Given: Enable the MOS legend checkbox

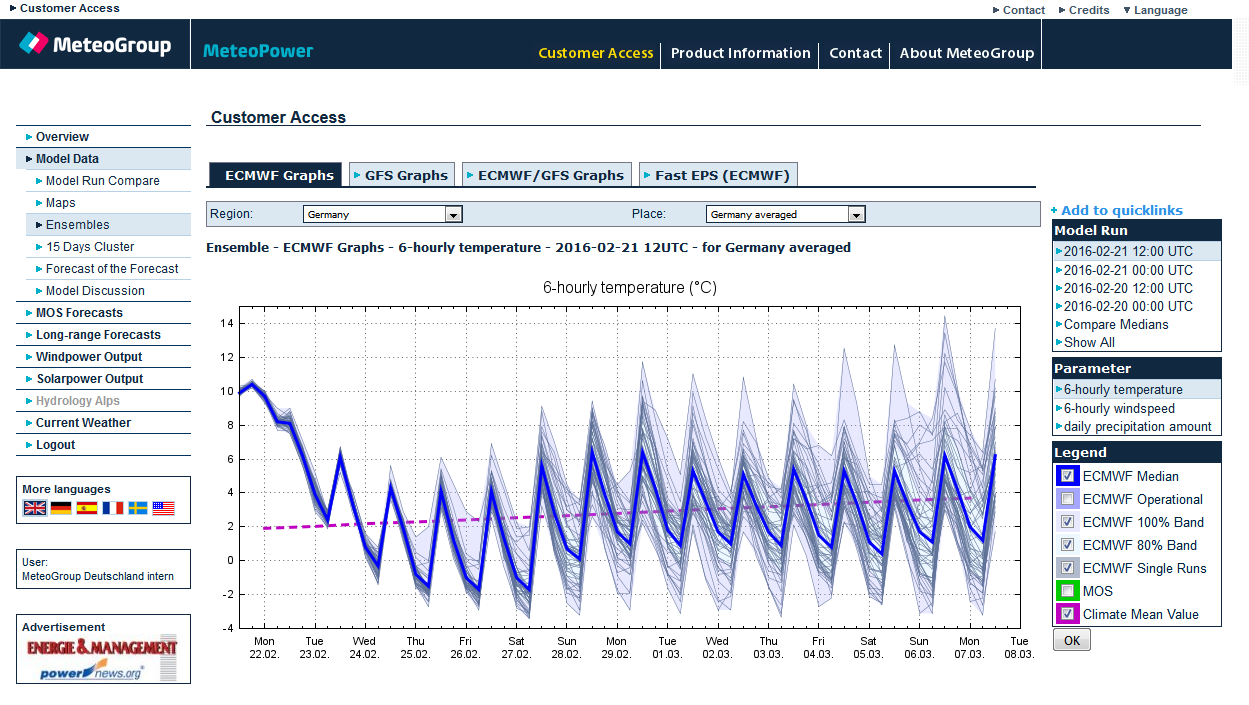Looking at the screenshot, I should [1067, 591].
